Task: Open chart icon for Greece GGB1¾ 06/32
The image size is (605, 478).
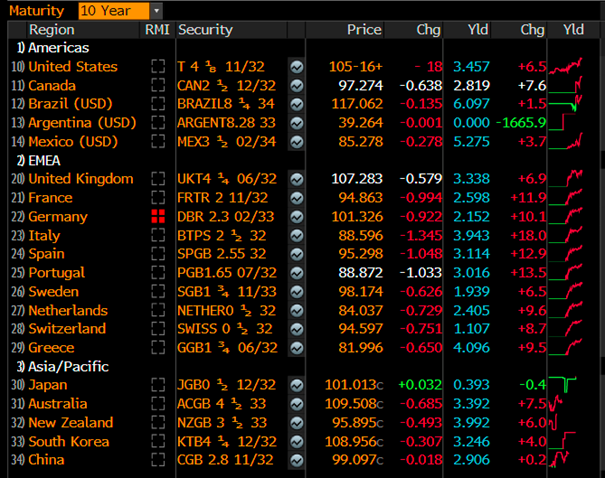Action: [x=296, y=348]
